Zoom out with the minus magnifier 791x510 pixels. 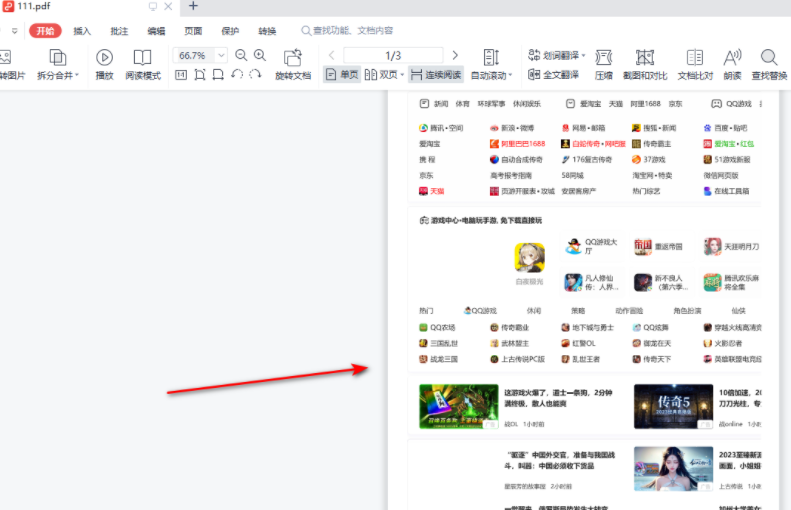click(241, 55)
